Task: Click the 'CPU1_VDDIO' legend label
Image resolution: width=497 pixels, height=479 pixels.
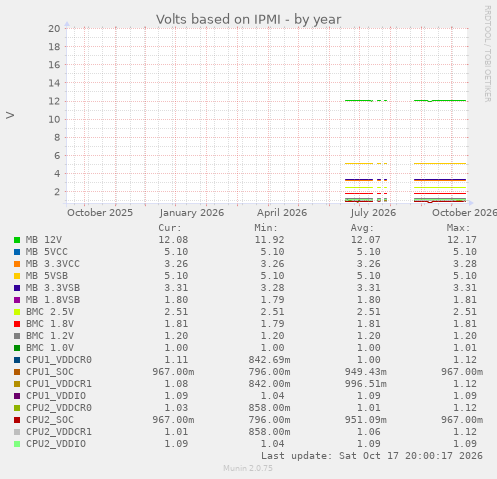Action: pyautogui.click(x=56, y=396)
